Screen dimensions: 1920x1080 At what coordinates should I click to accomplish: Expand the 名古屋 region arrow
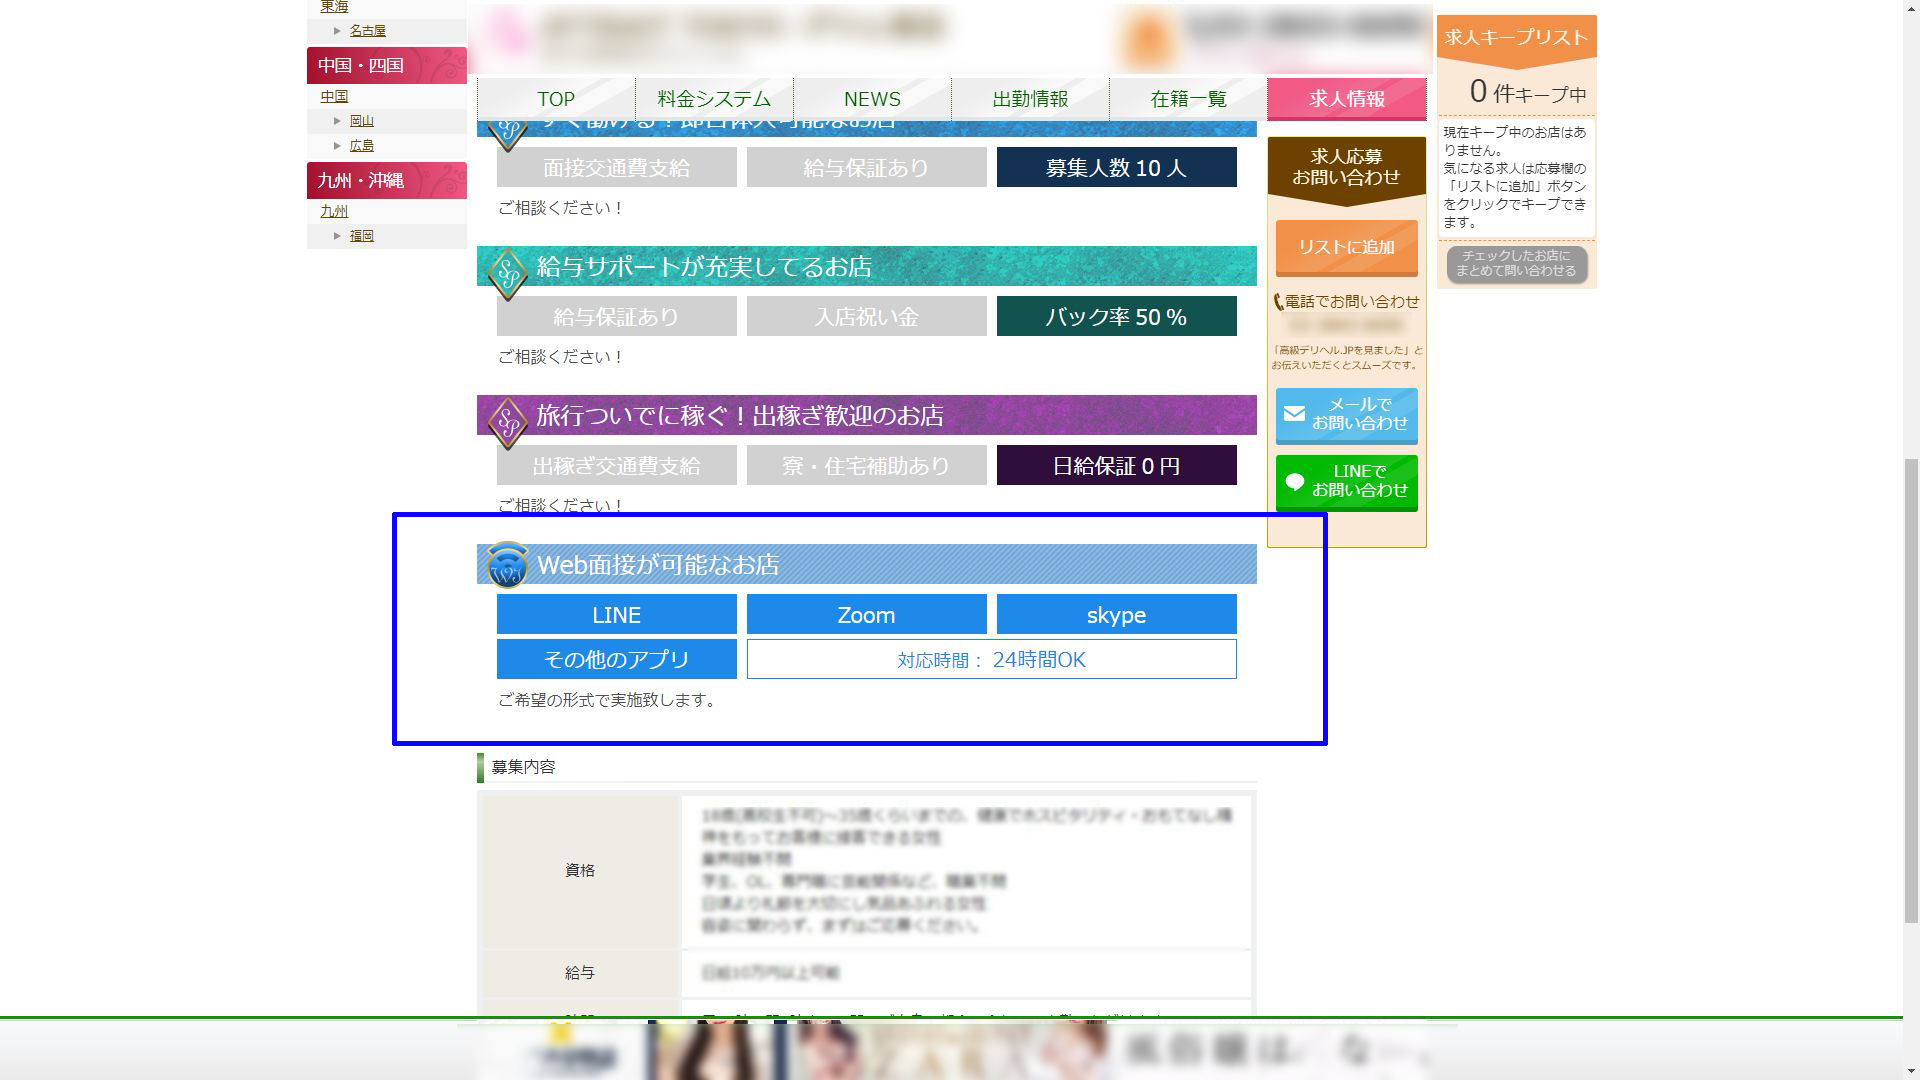point(337,30)
